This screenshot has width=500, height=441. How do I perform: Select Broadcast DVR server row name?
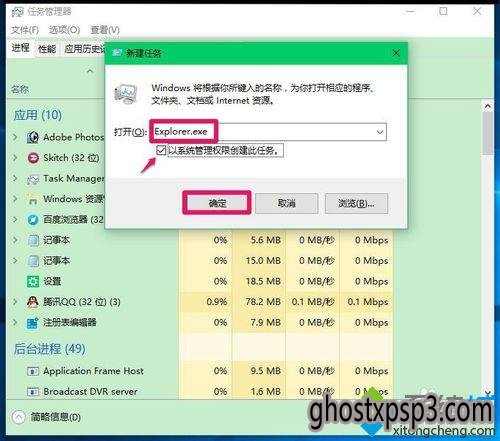pos(90,392)
